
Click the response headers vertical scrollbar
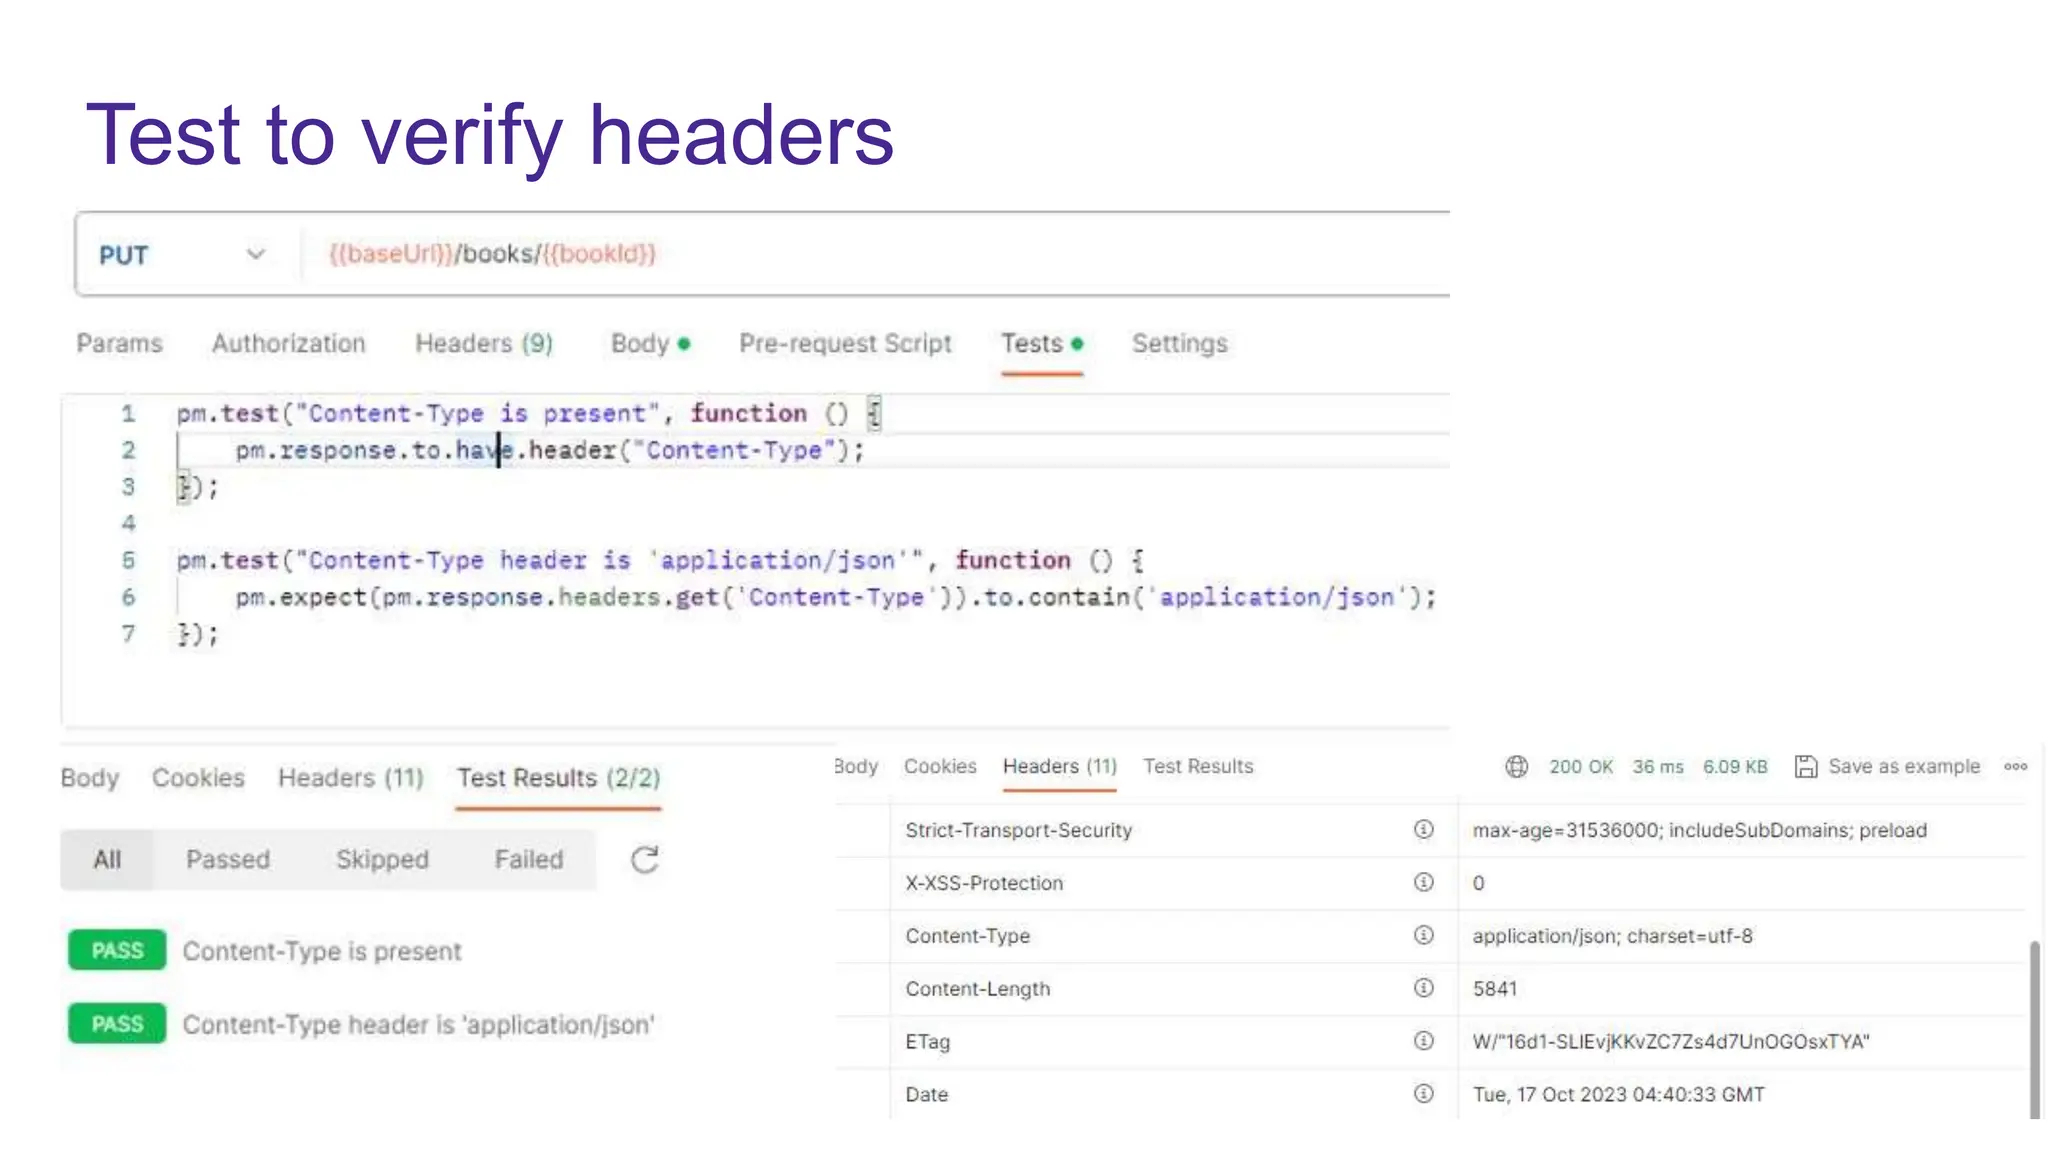(x=2034, y=1029)
